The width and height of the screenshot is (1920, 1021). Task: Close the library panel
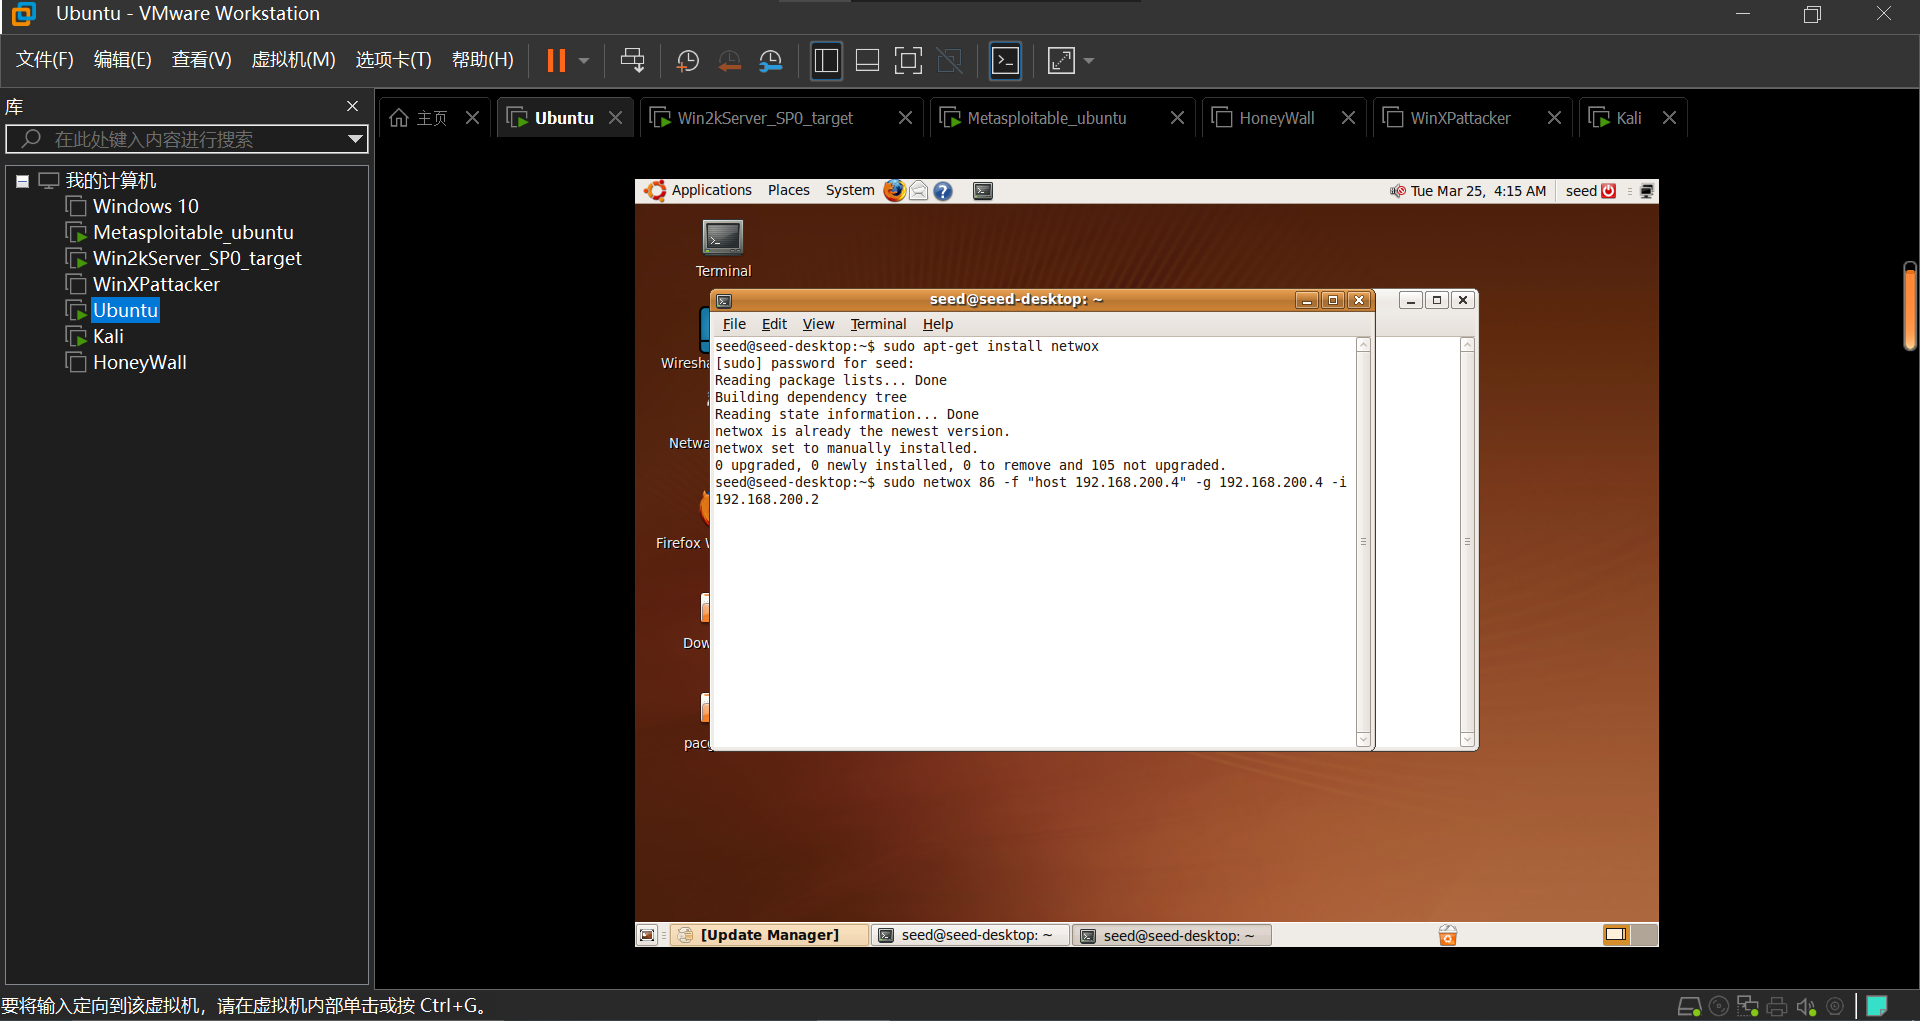(352, 106)
